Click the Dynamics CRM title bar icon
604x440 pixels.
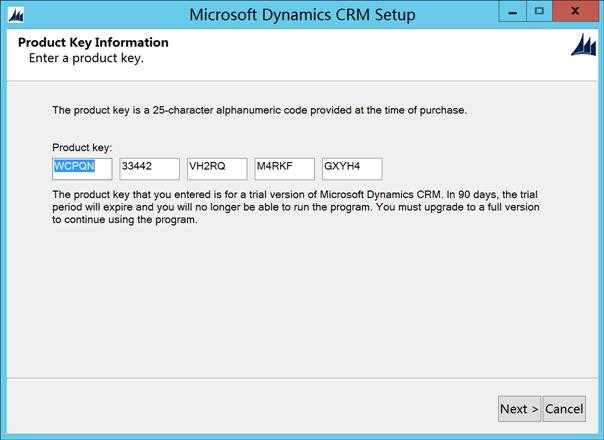click(16, 15)
